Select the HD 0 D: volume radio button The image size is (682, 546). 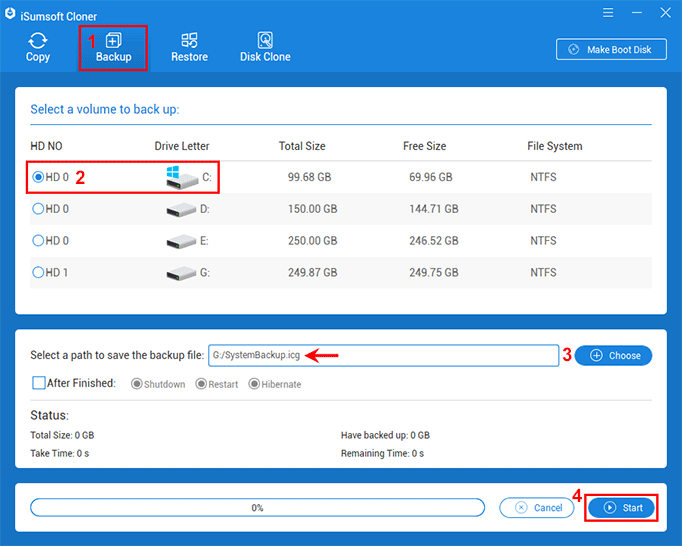click(38, 209)
